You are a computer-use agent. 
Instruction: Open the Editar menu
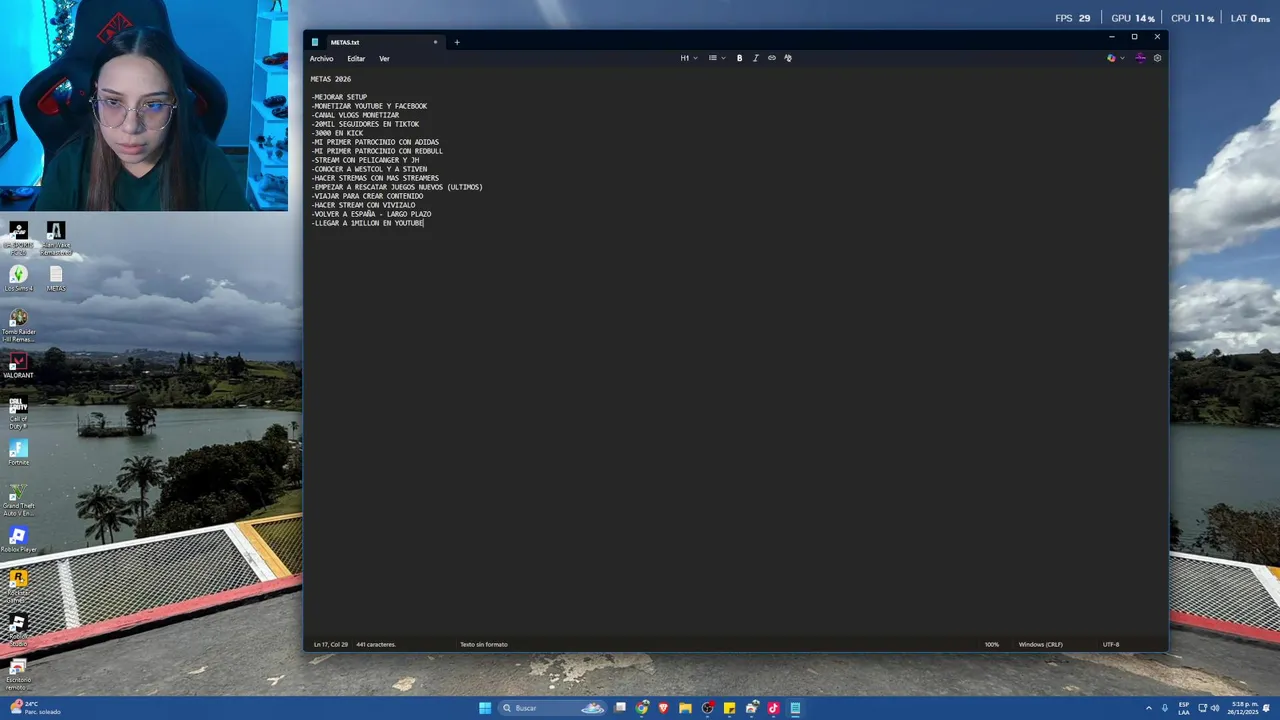[356, 59]
